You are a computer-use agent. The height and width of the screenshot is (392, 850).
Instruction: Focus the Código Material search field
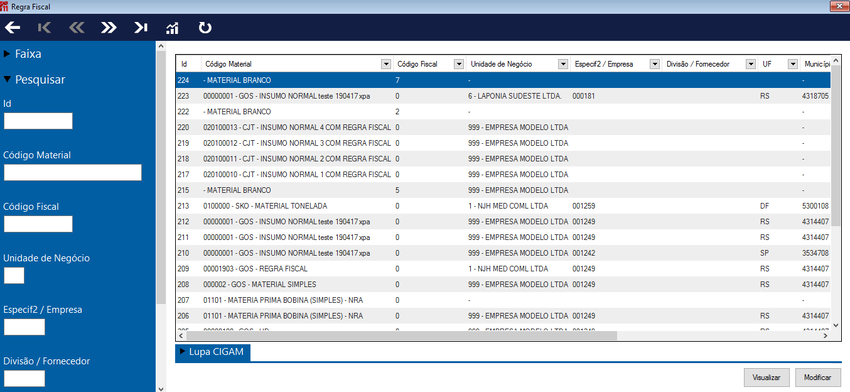pyautogui.click(x=73, y=172)
